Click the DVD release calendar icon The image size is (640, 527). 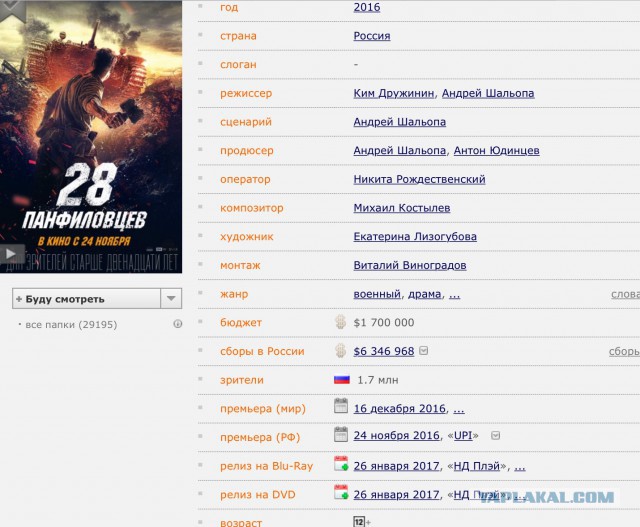341,492
